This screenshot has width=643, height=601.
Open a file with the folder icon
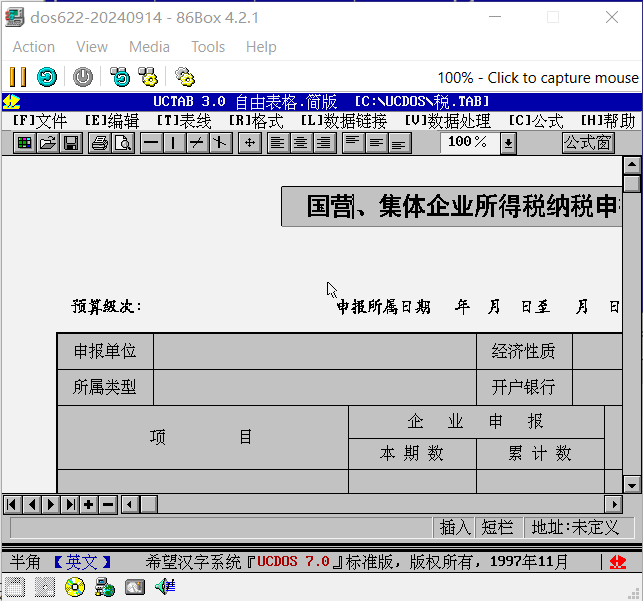[x=48, y=143]
